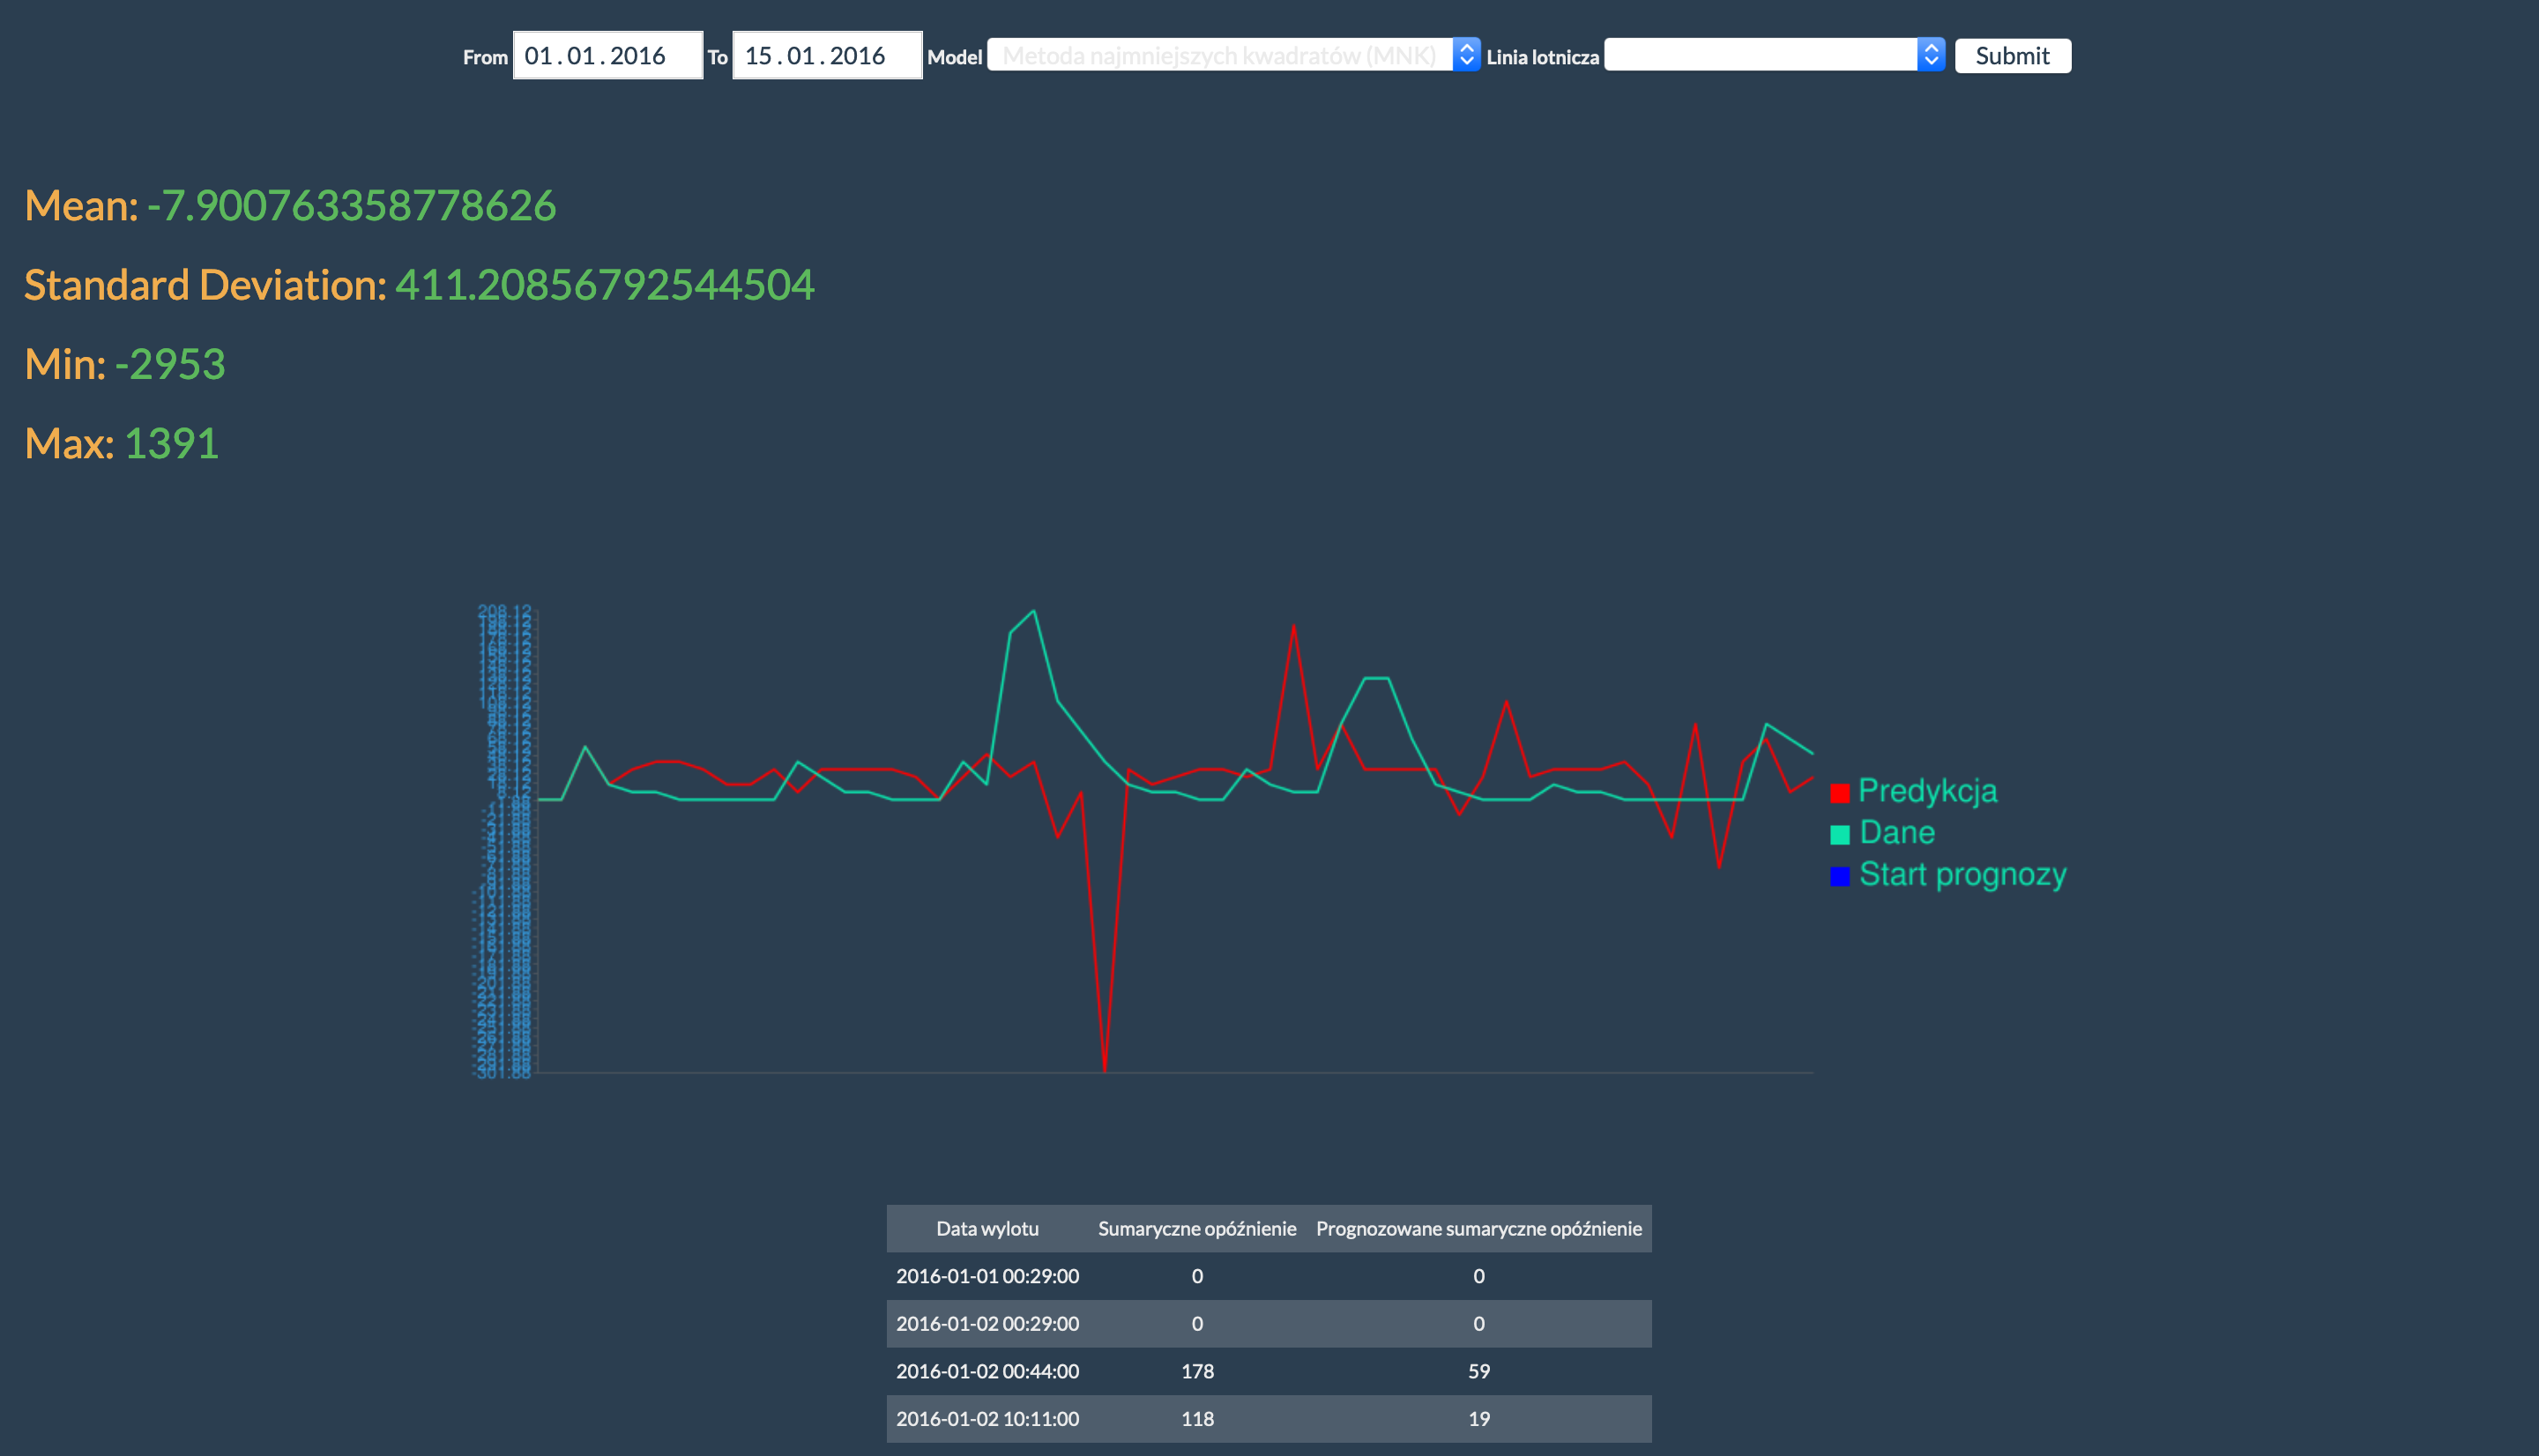Image resolution: width=2539 pixels, height=1456 pixels.
Task: Click the blue Start prognozy swatch
Action: pos(1839,876)
